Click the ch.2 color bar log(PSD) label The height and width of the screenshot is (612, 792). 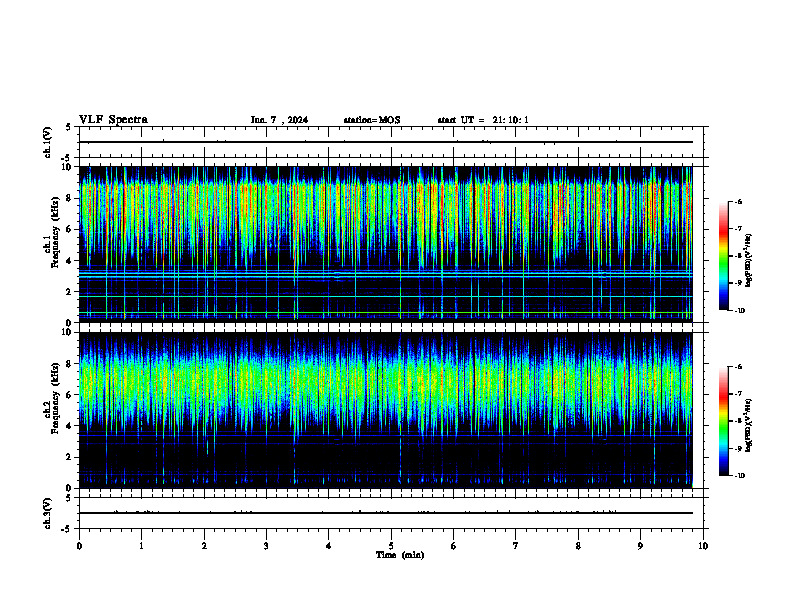pos(749,425)
